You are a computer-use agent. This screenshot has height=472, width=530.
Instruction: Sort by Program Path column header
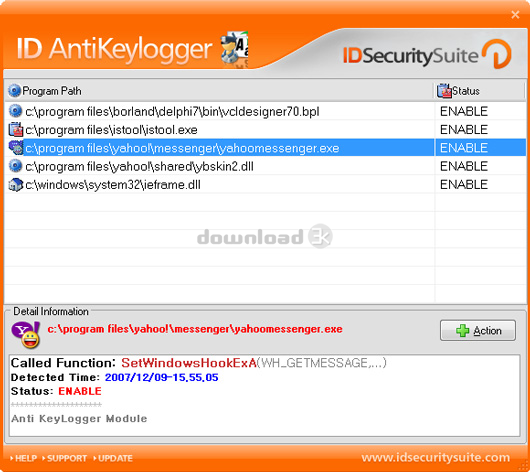pyautogui.click(x=219, y=91)
